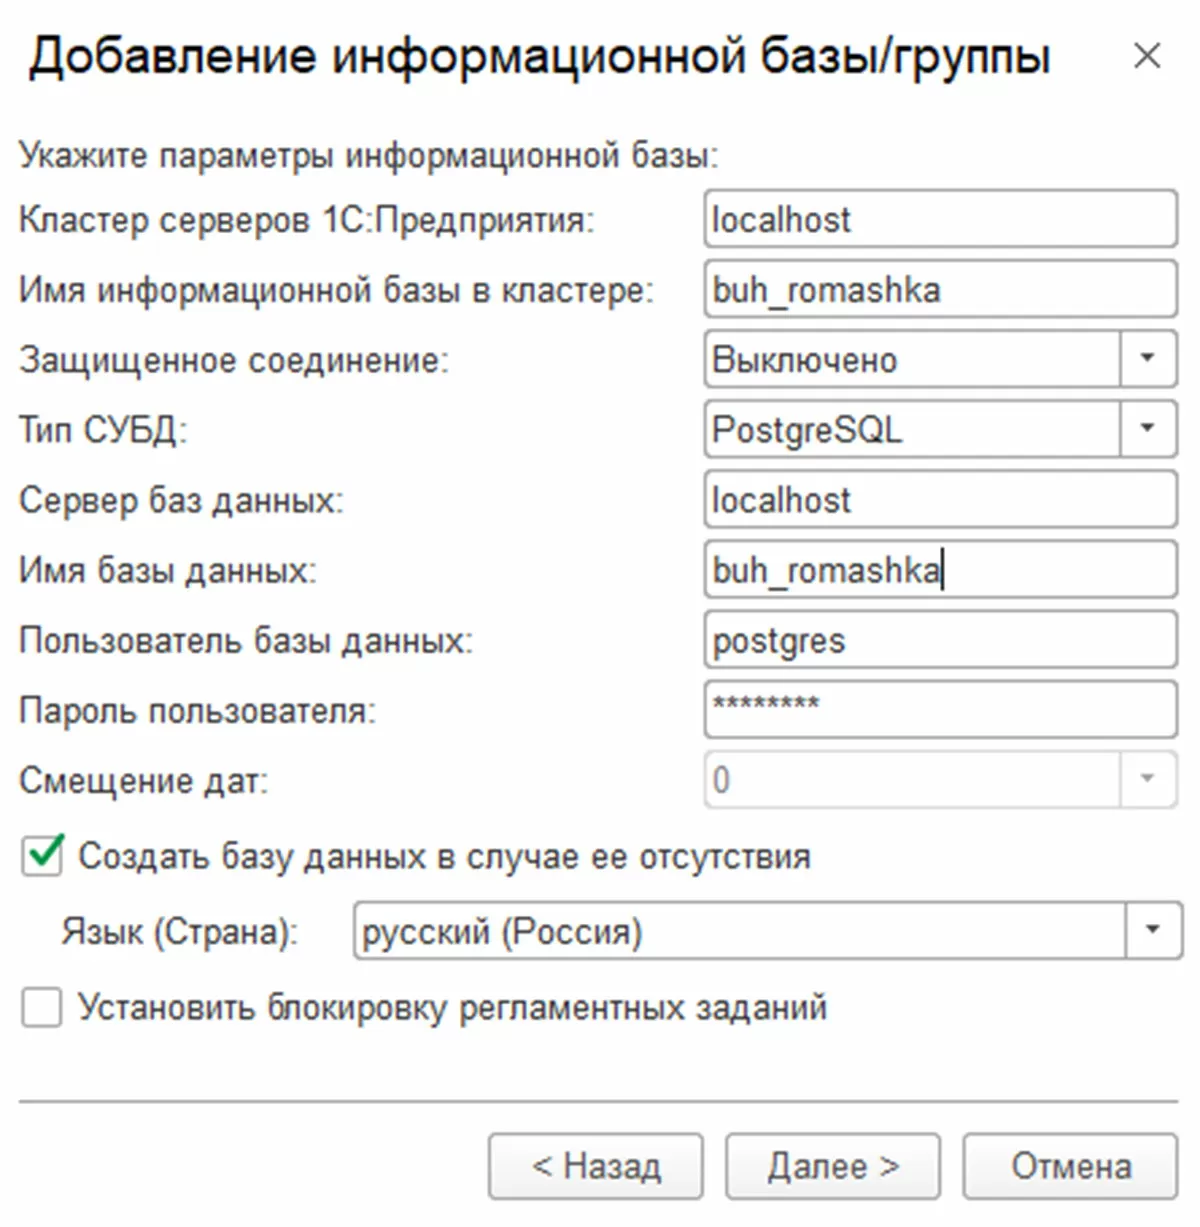Screen dimensions: 1200x1227
Task: Expand the date offset dropdown arrow
Action: coord(1148,779)
